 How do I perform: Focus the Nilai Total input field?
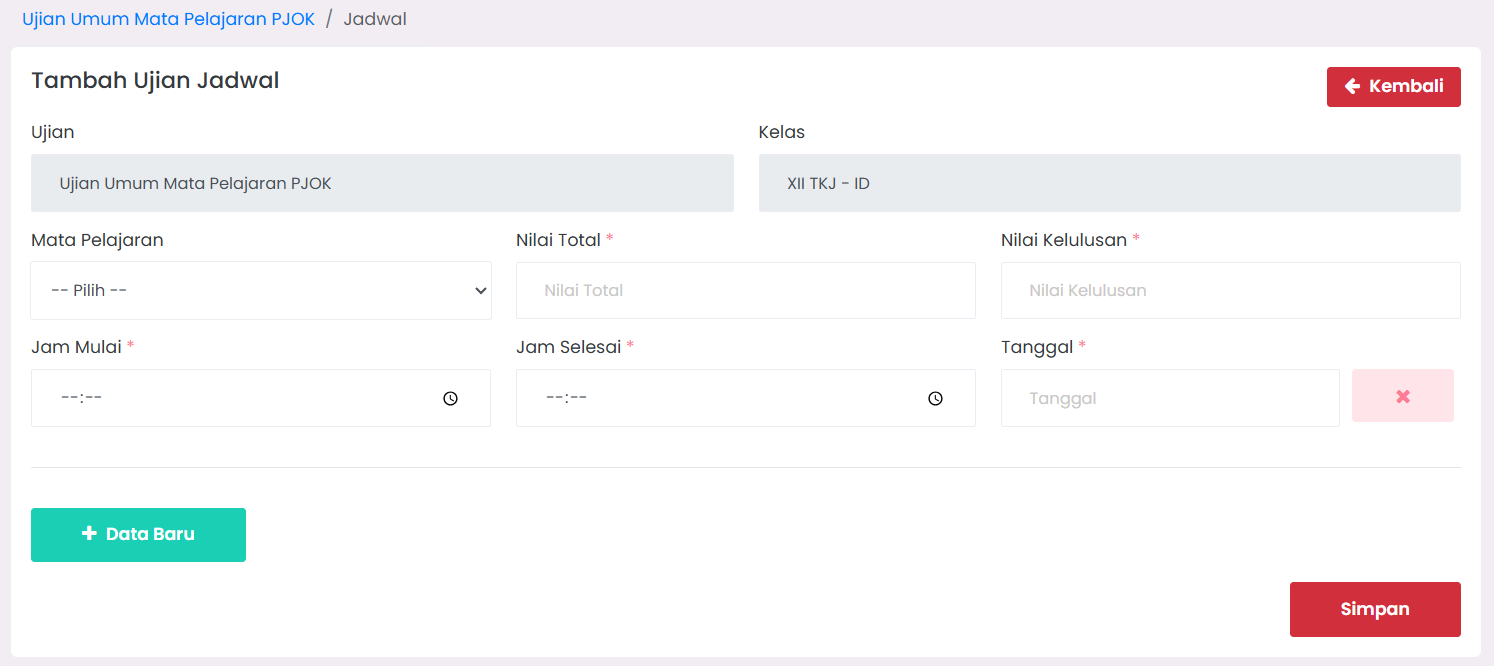pyautogui.click(x=745, y=291)
